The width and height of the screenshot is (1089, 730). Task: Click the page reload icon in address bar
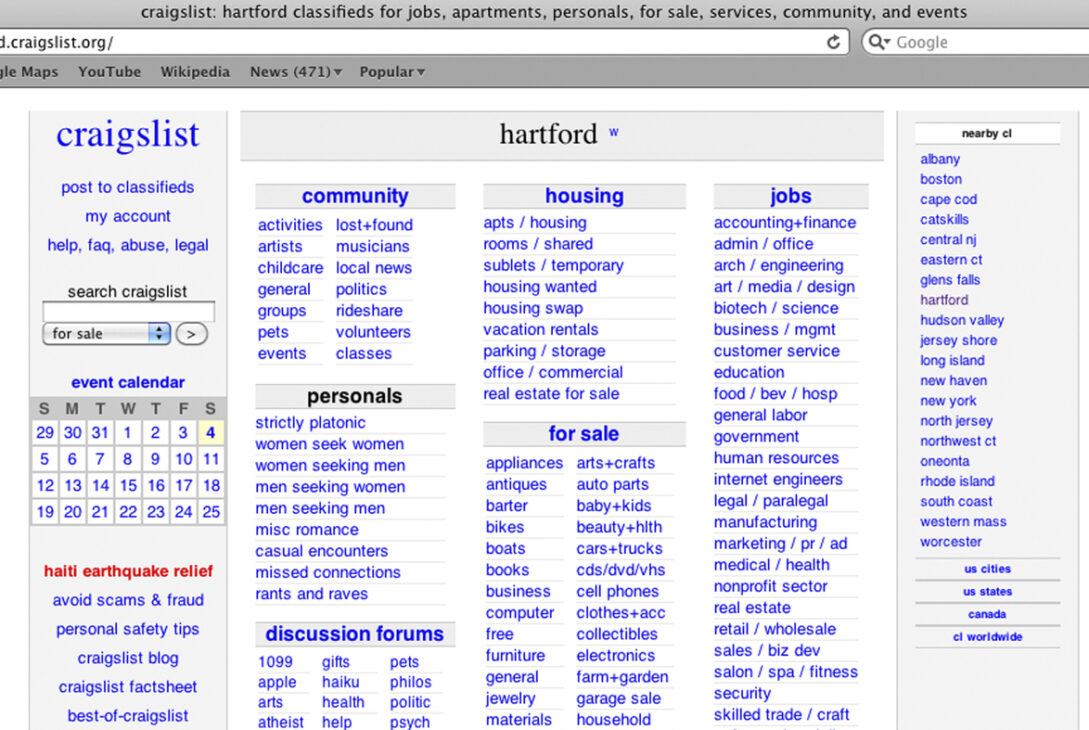[x=833, y=42]
